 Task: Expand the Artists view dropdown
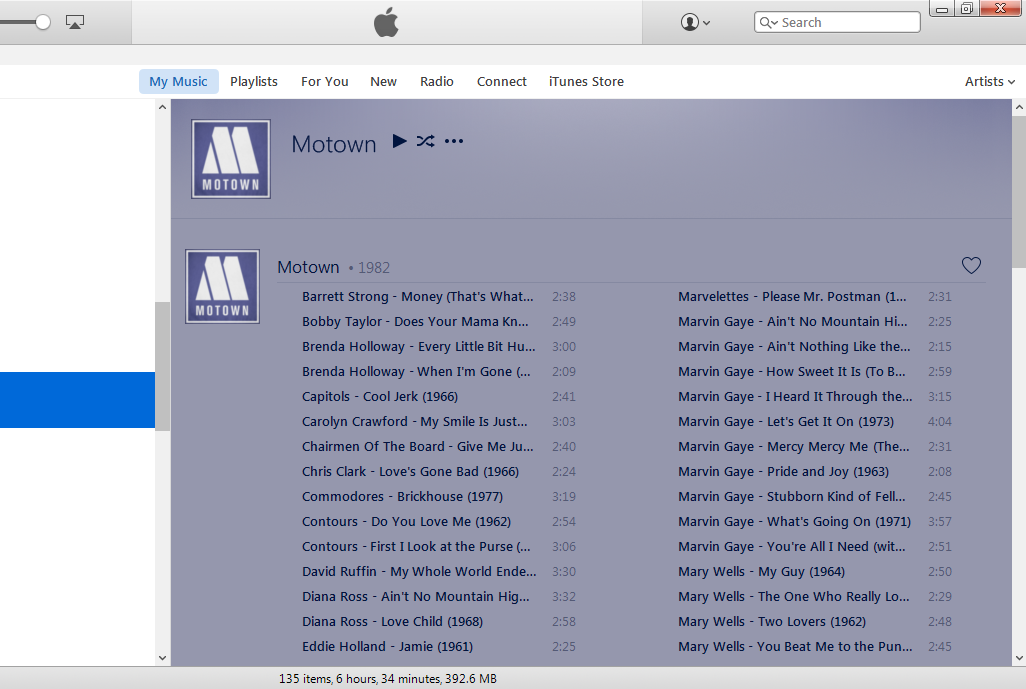point(989,82)
